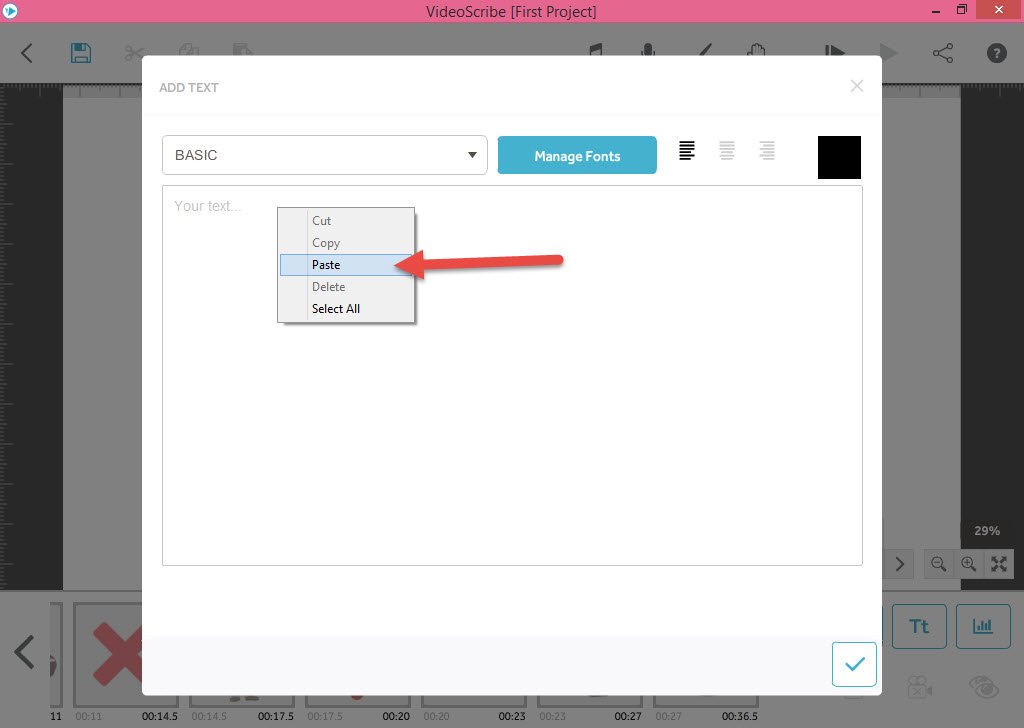Click the Tt add text button
The height and width of the screenshot is (728, 1024).
[x=919, y=626]
